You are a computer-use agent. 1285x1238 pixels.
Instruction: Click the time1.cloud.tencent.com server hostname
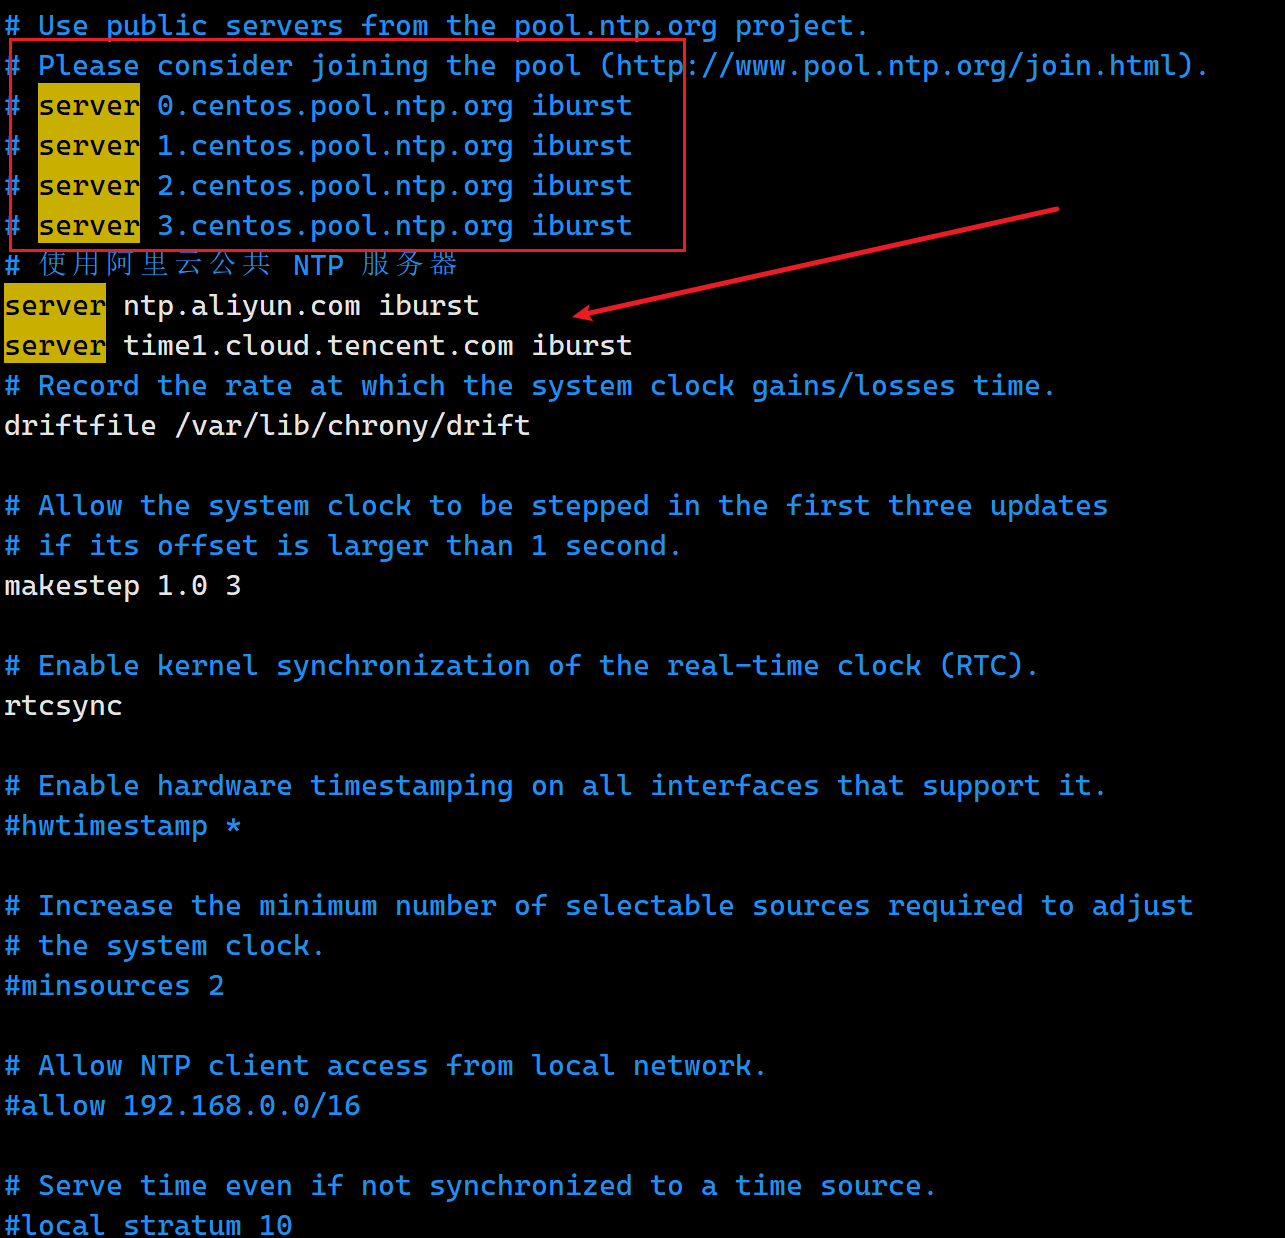click(x=318, y=346)
